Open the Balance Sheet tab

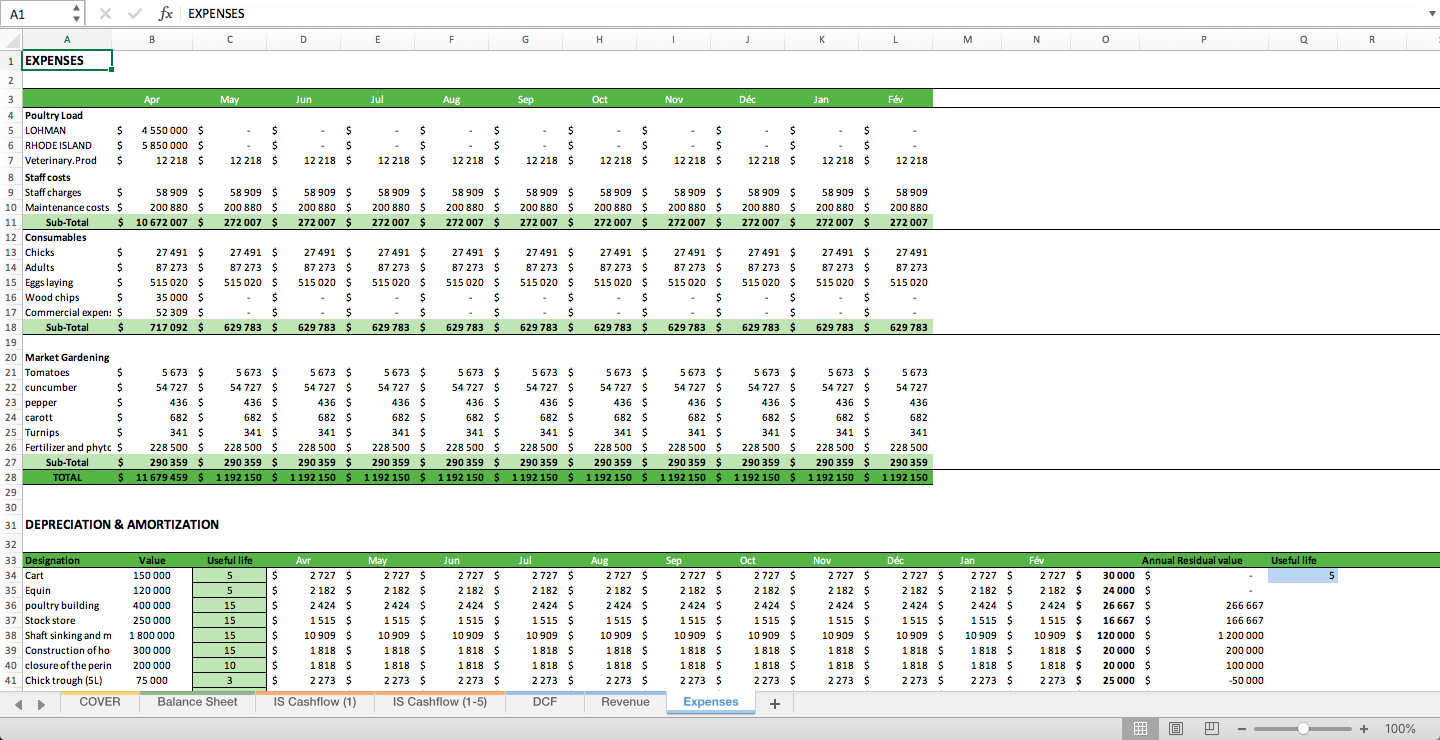[x=197, y=702]
